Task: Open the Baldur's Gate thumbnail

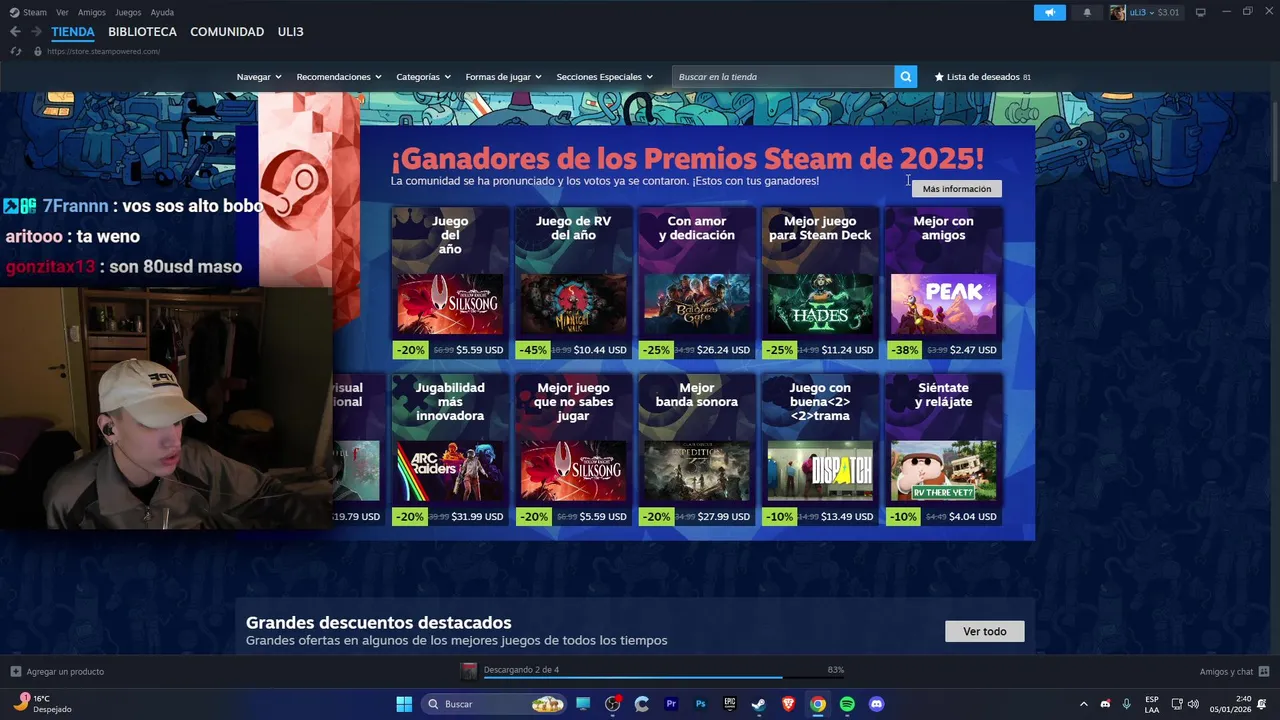Action: pos(697,303)
